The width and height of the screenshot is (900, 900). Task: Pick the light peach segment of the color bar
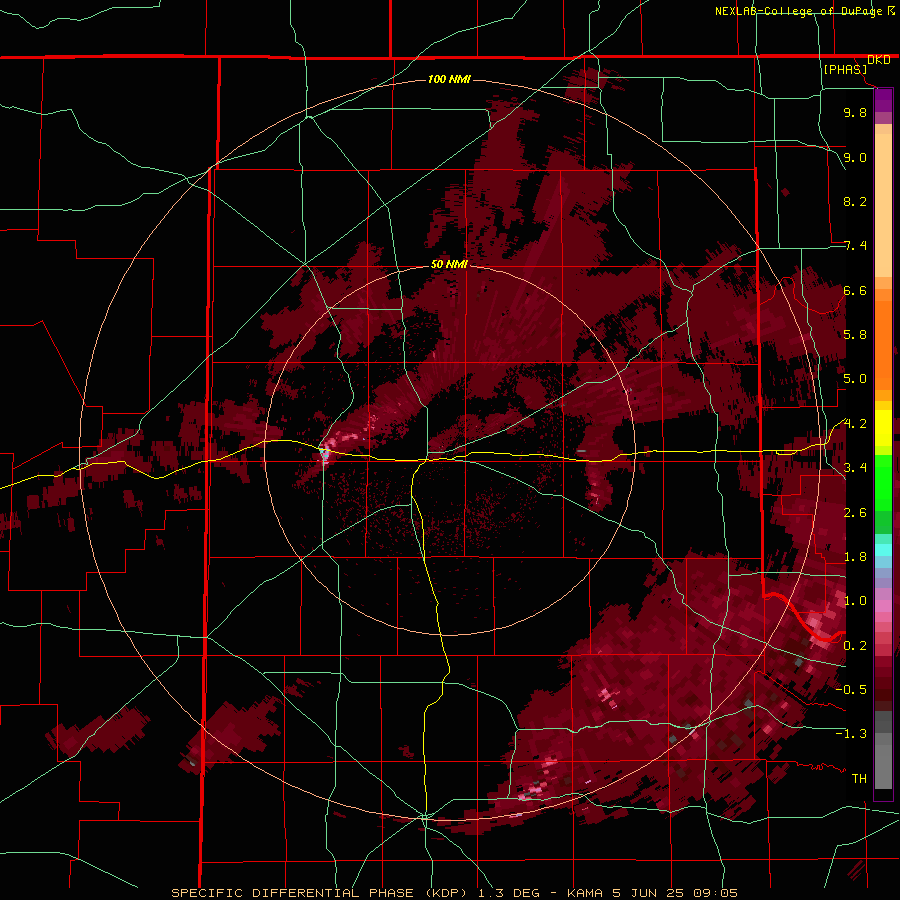coord(883,207)
